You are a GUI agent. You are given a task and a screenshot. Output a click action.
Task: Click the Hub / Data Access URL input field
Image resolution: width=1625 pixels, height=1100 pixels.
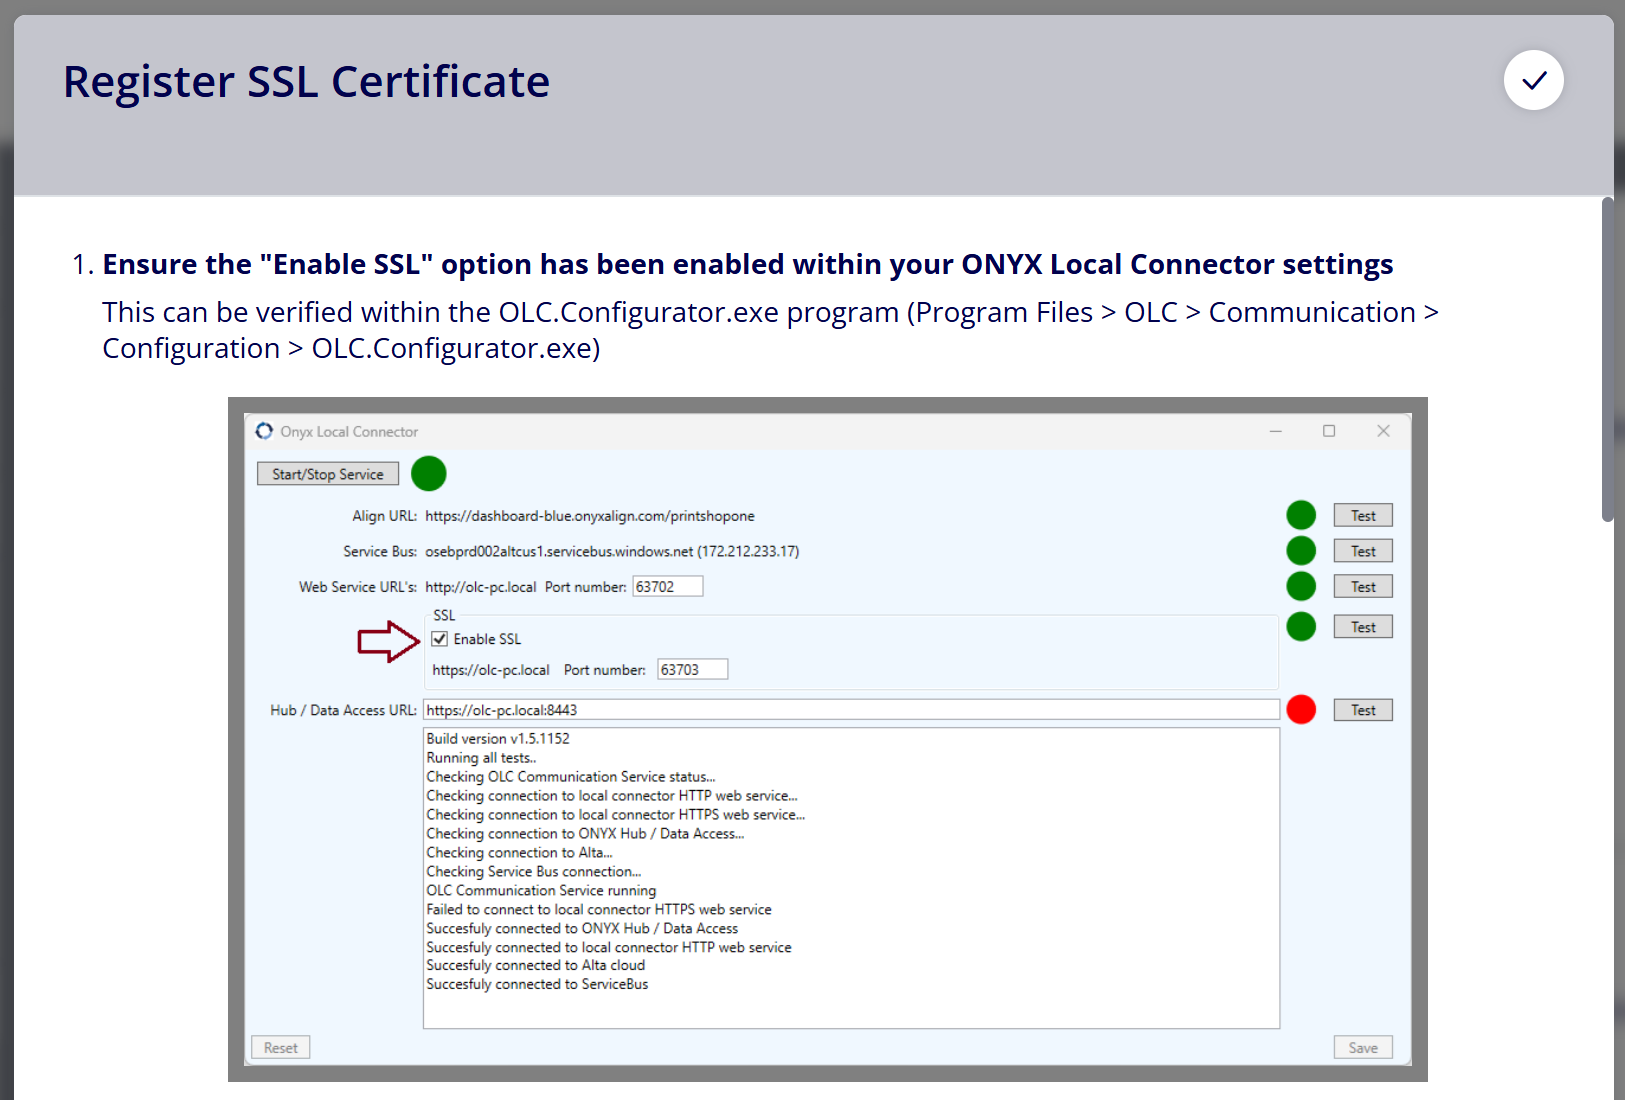tap(852, 710)
